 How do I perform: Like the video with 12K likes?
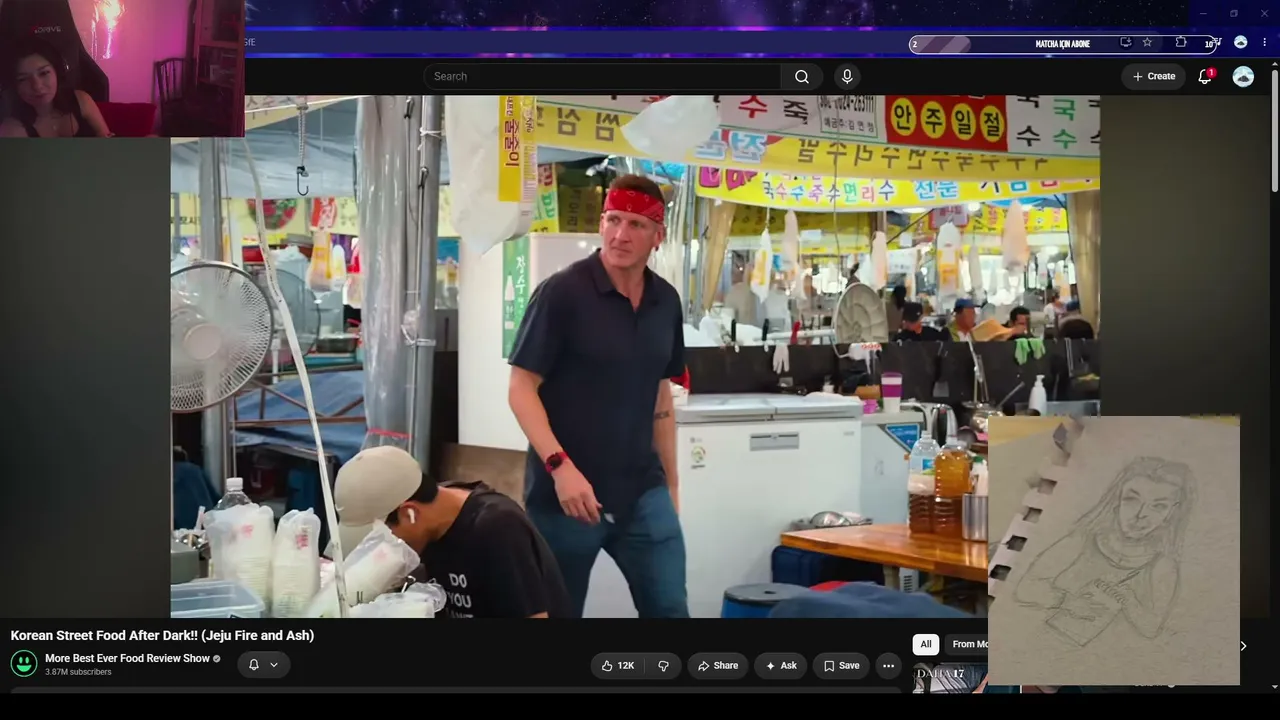617,665
